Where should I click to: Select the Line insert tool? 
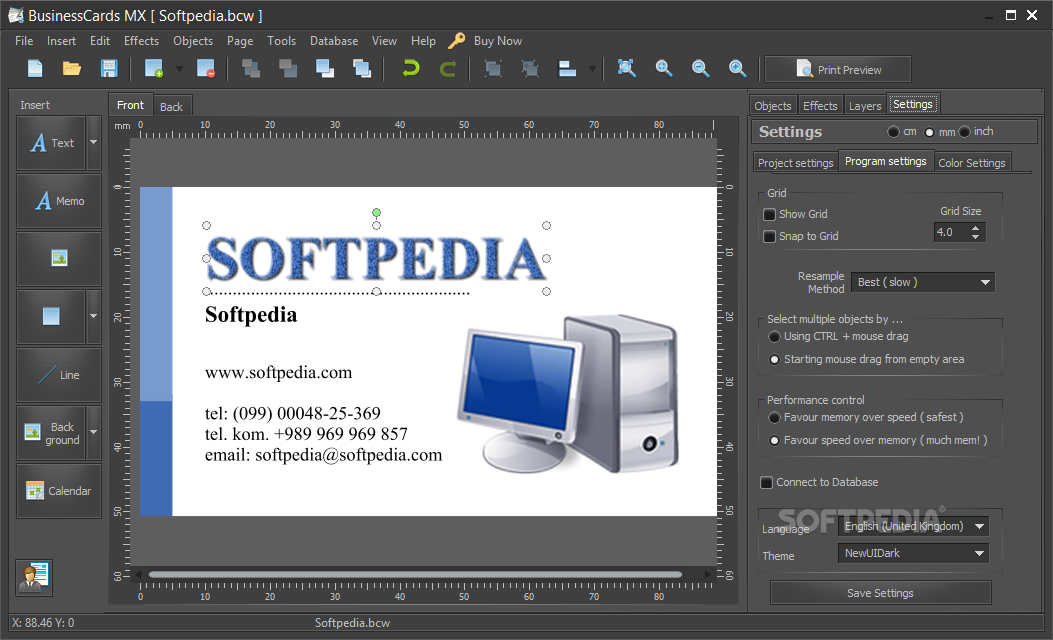click(59, 375)
